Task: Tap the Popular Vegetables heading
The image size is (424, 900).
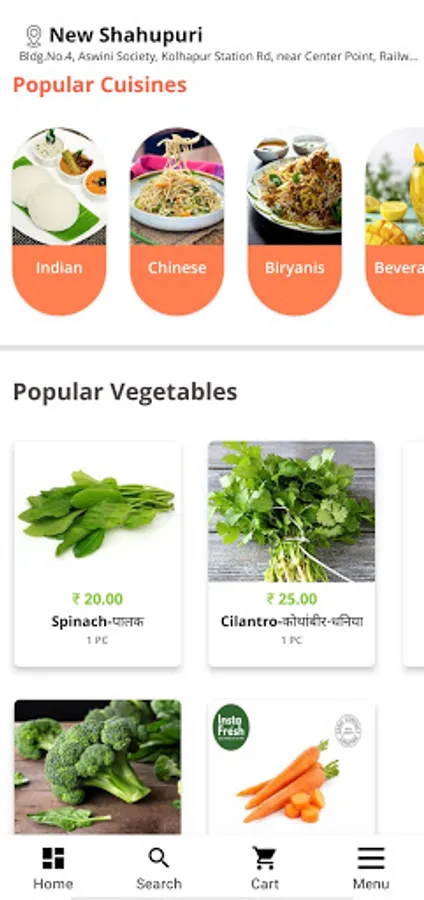Action: [x=125, y=393]
